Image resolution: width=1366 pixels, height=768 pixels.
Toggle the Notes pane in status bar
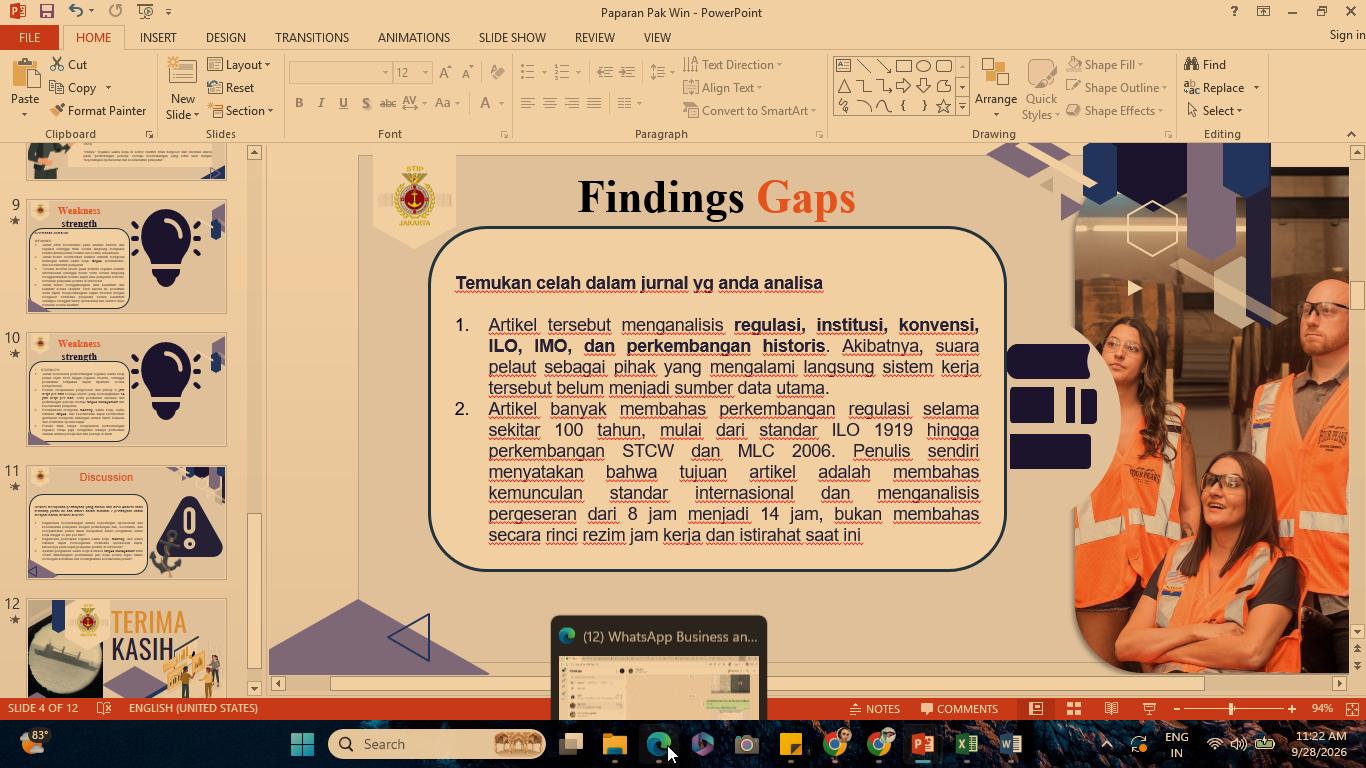(875, 709)
